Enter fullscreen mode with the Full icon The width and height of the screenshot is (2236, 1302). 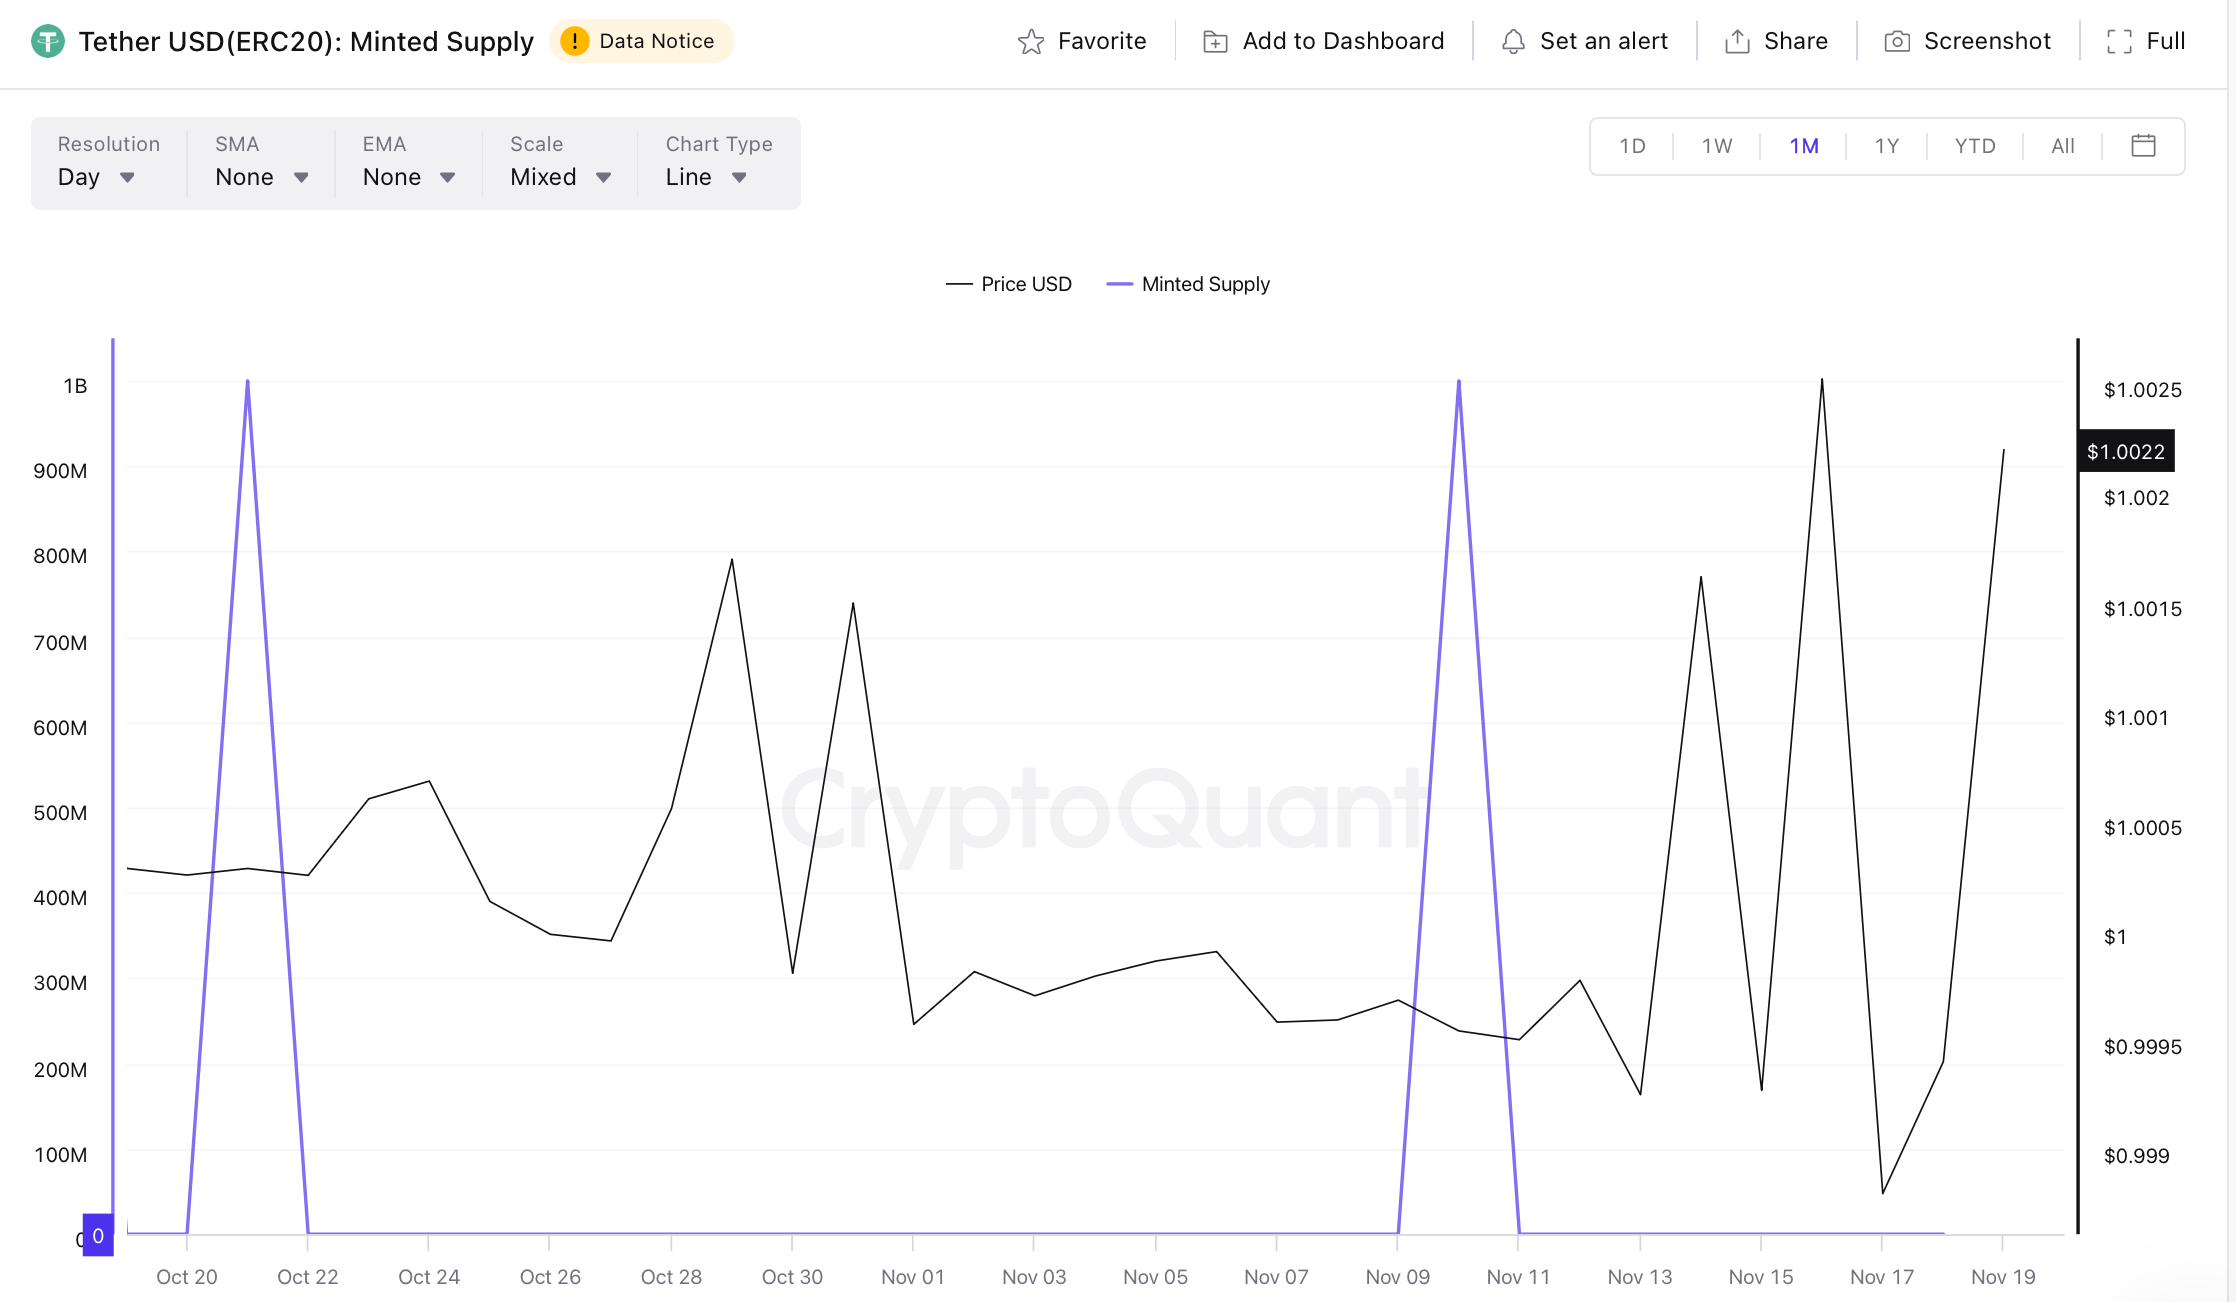point(2120,41)
